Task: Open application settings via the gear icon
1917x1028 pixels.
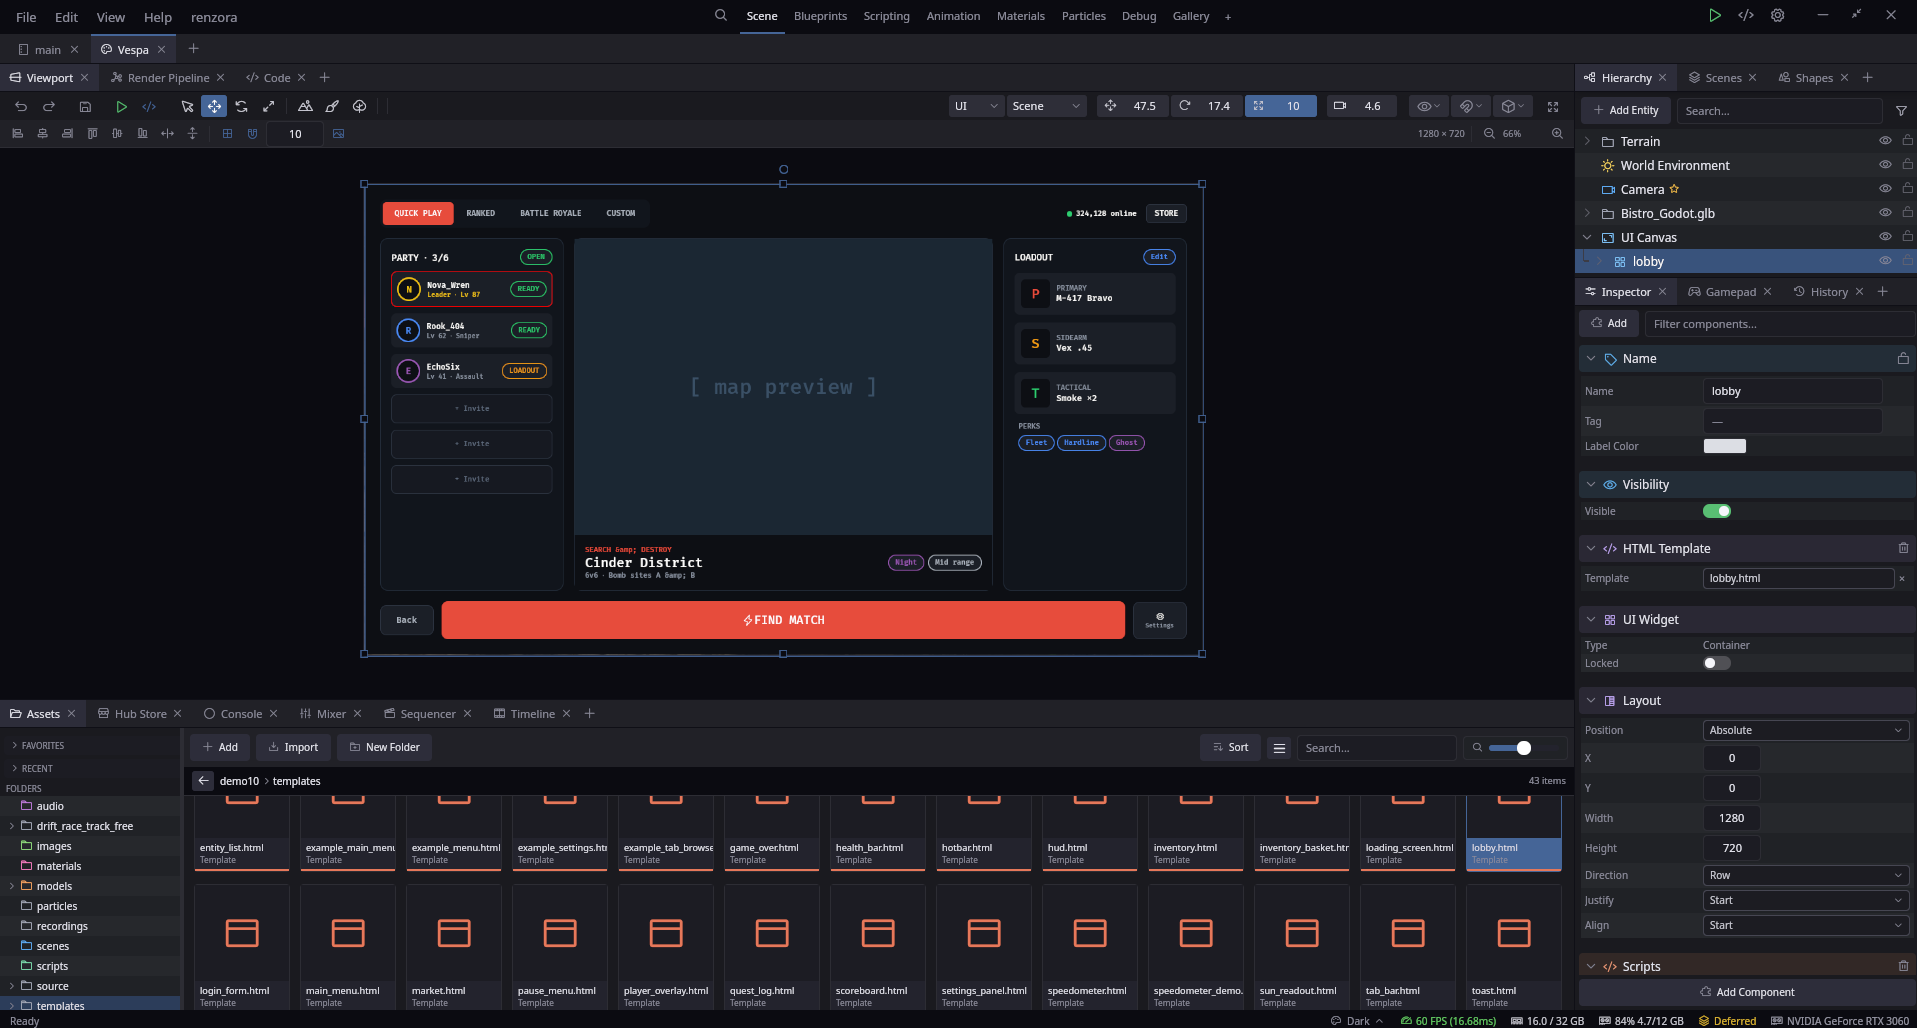Action: (1777, 15)
